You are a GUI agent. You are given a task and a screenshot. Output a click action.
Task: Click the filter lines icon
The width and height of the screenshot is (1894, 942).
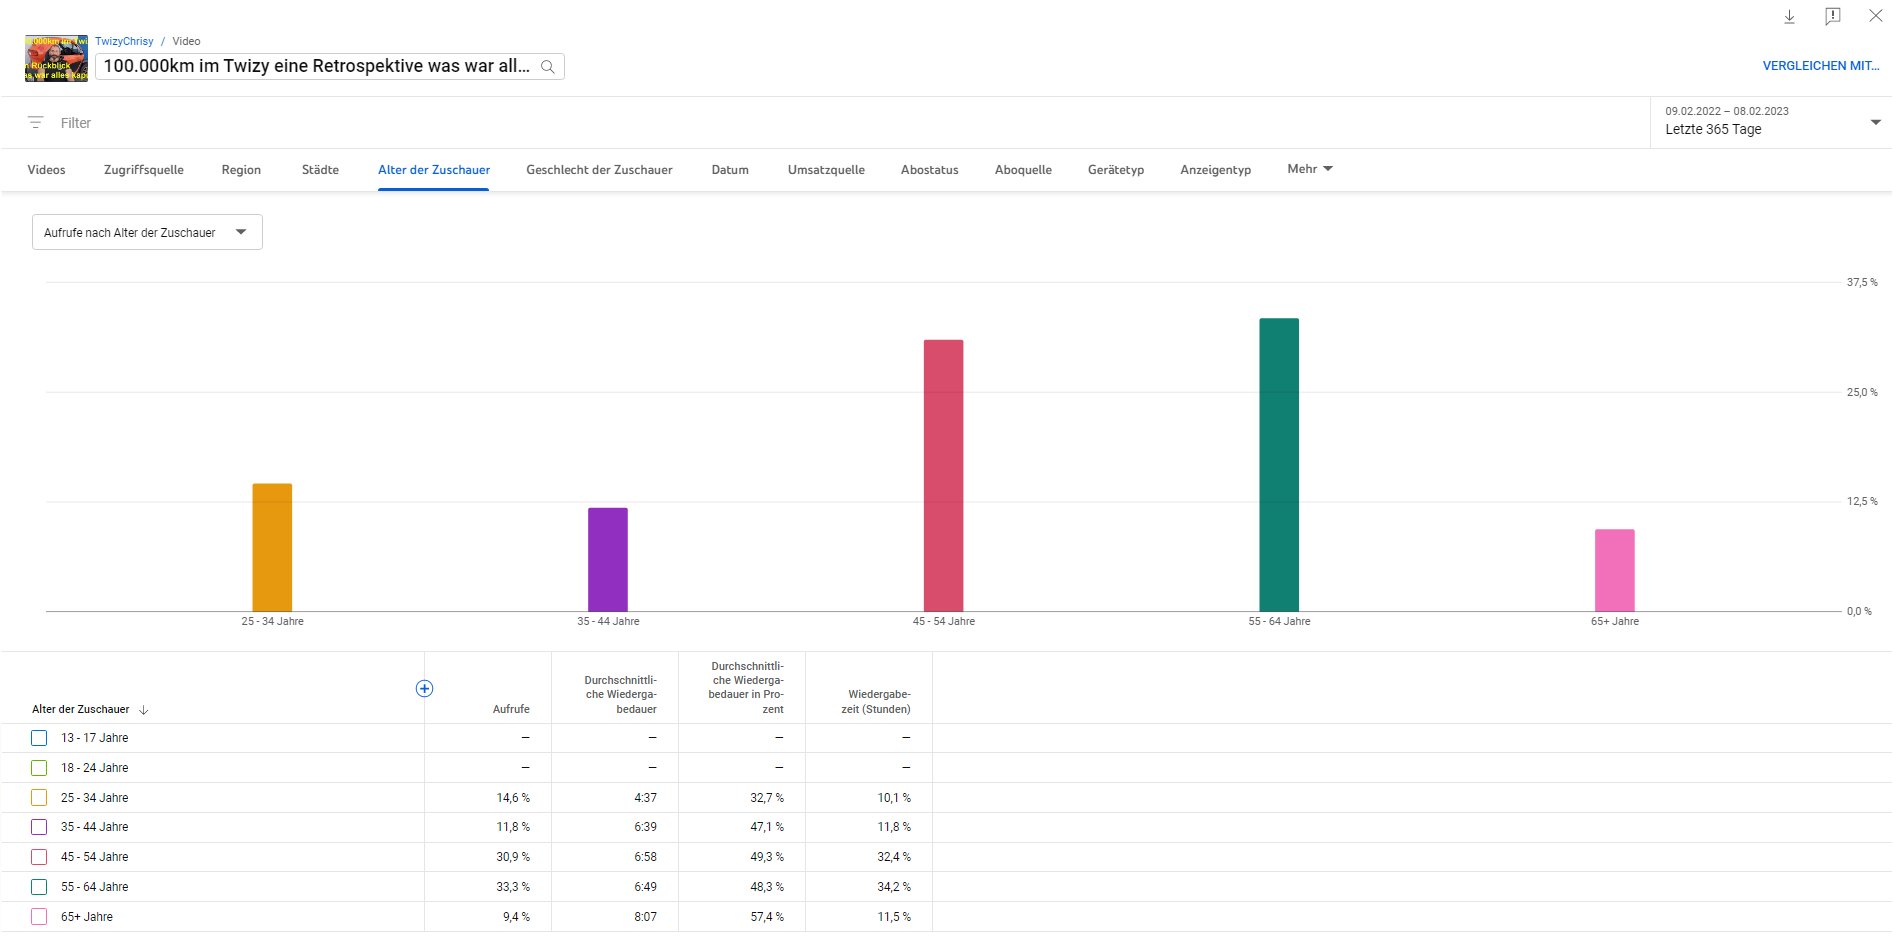[x=36, y=123]
